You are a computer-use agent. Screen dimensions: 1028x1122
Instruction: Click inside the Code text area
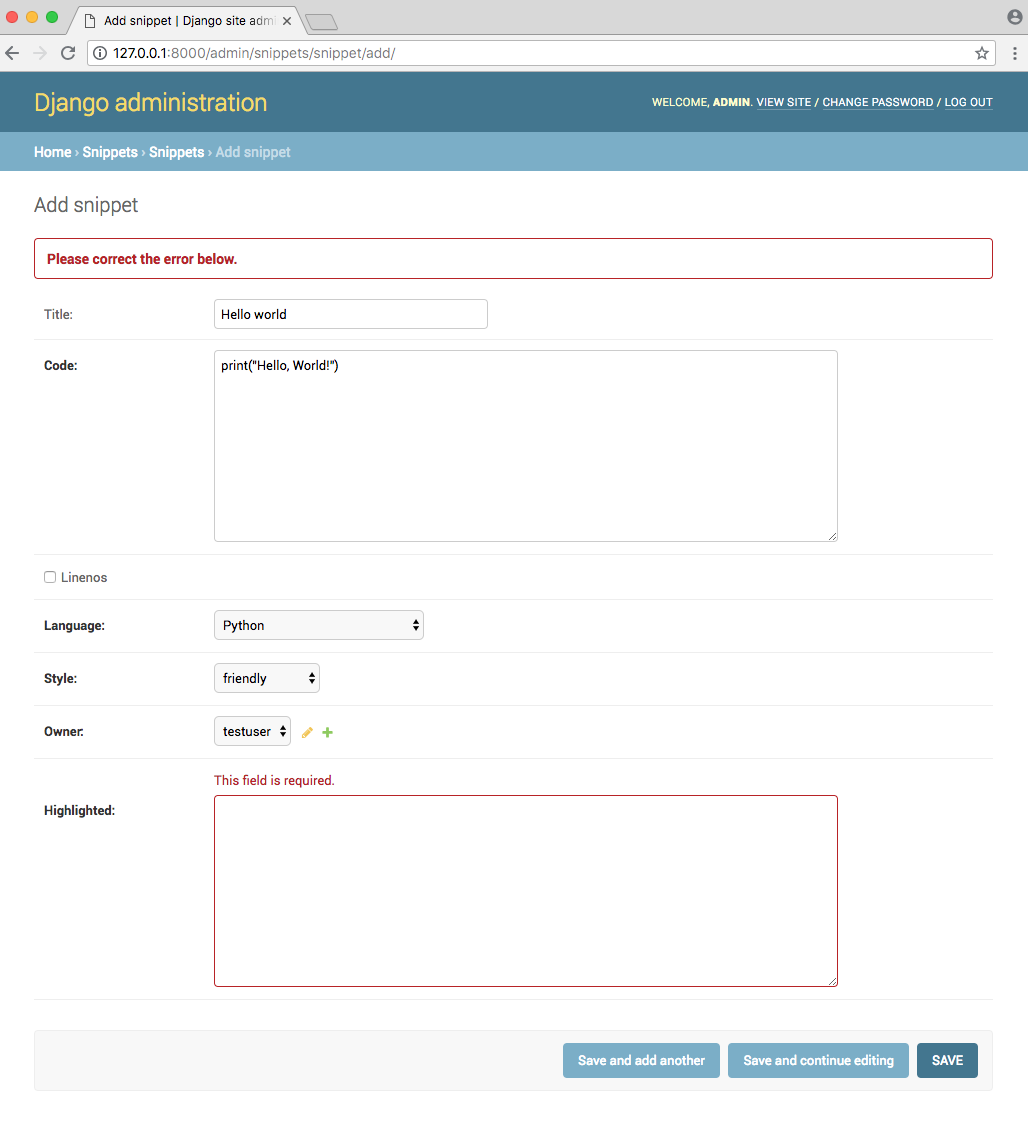(x=526, y=446)
